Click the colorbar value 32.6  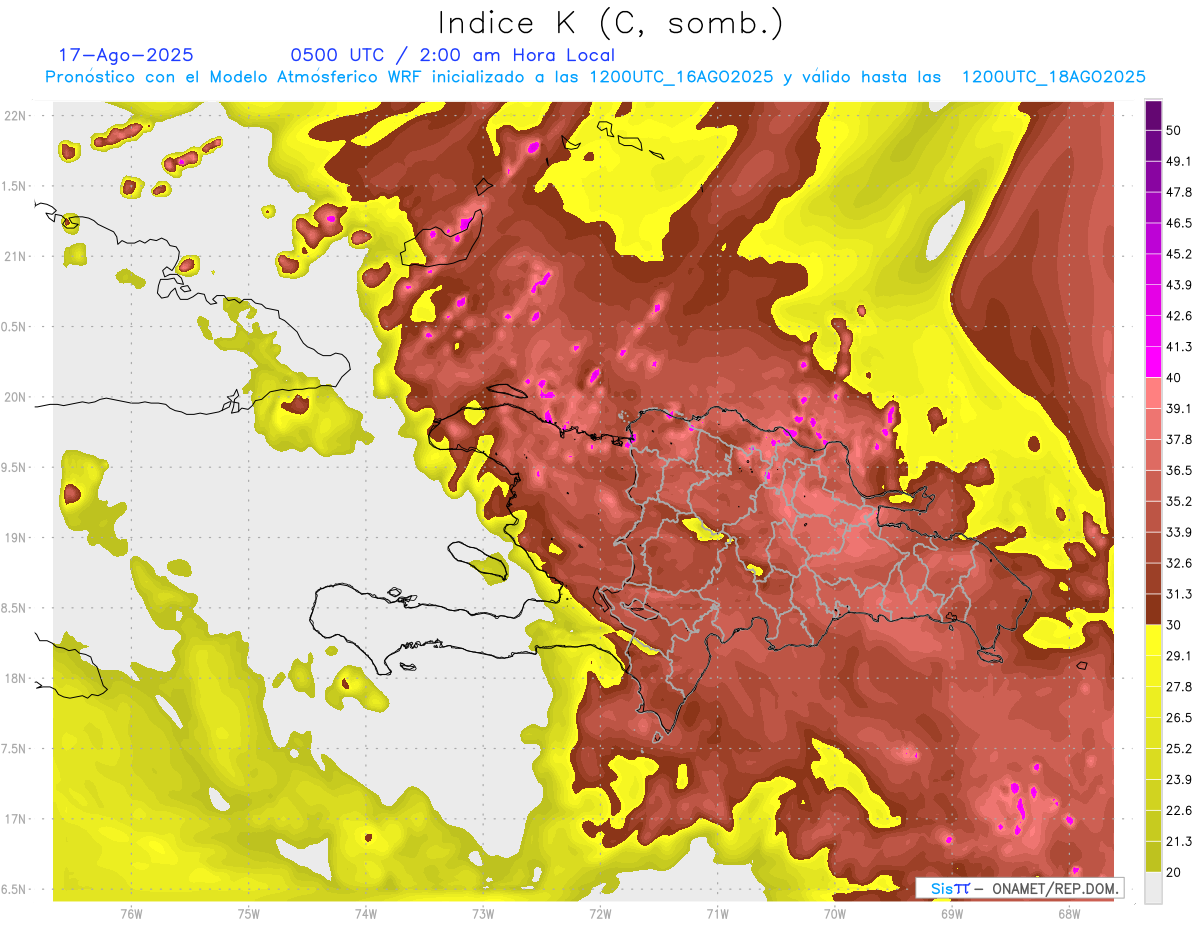(1179, 563)
